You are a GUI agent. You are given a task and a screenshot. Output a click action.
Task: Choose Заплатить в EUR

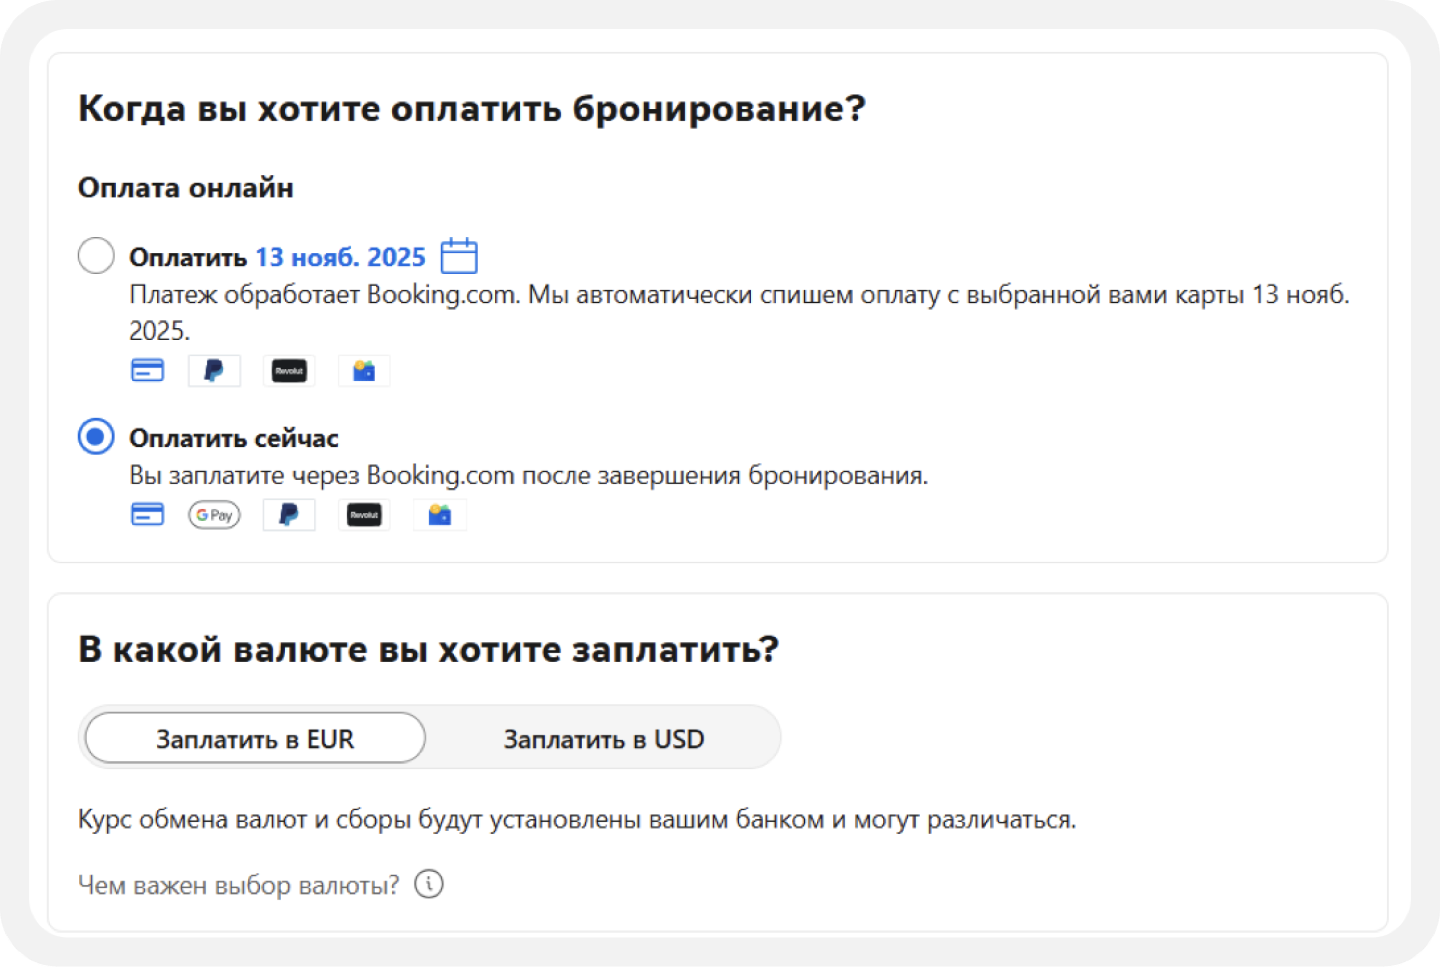coord(255,738)
